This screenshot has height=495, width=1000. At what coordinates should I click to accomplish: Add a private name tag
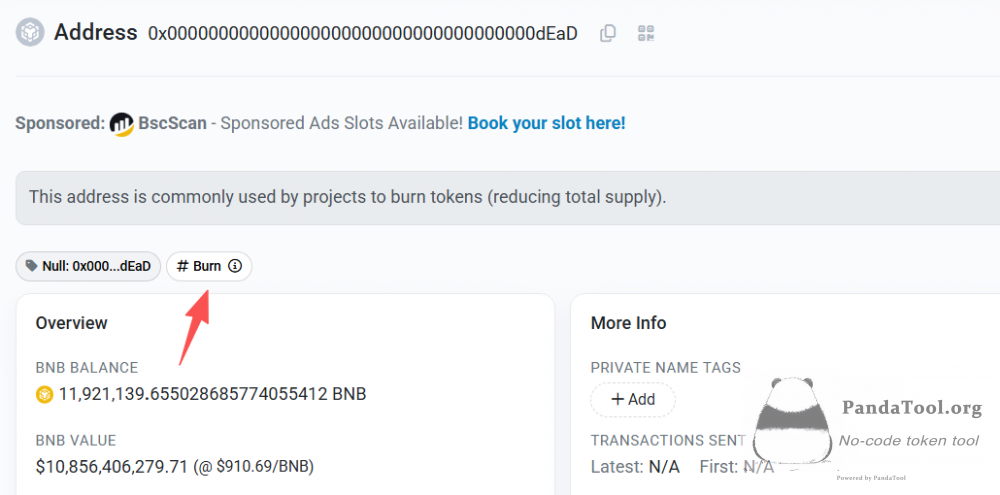632,399
